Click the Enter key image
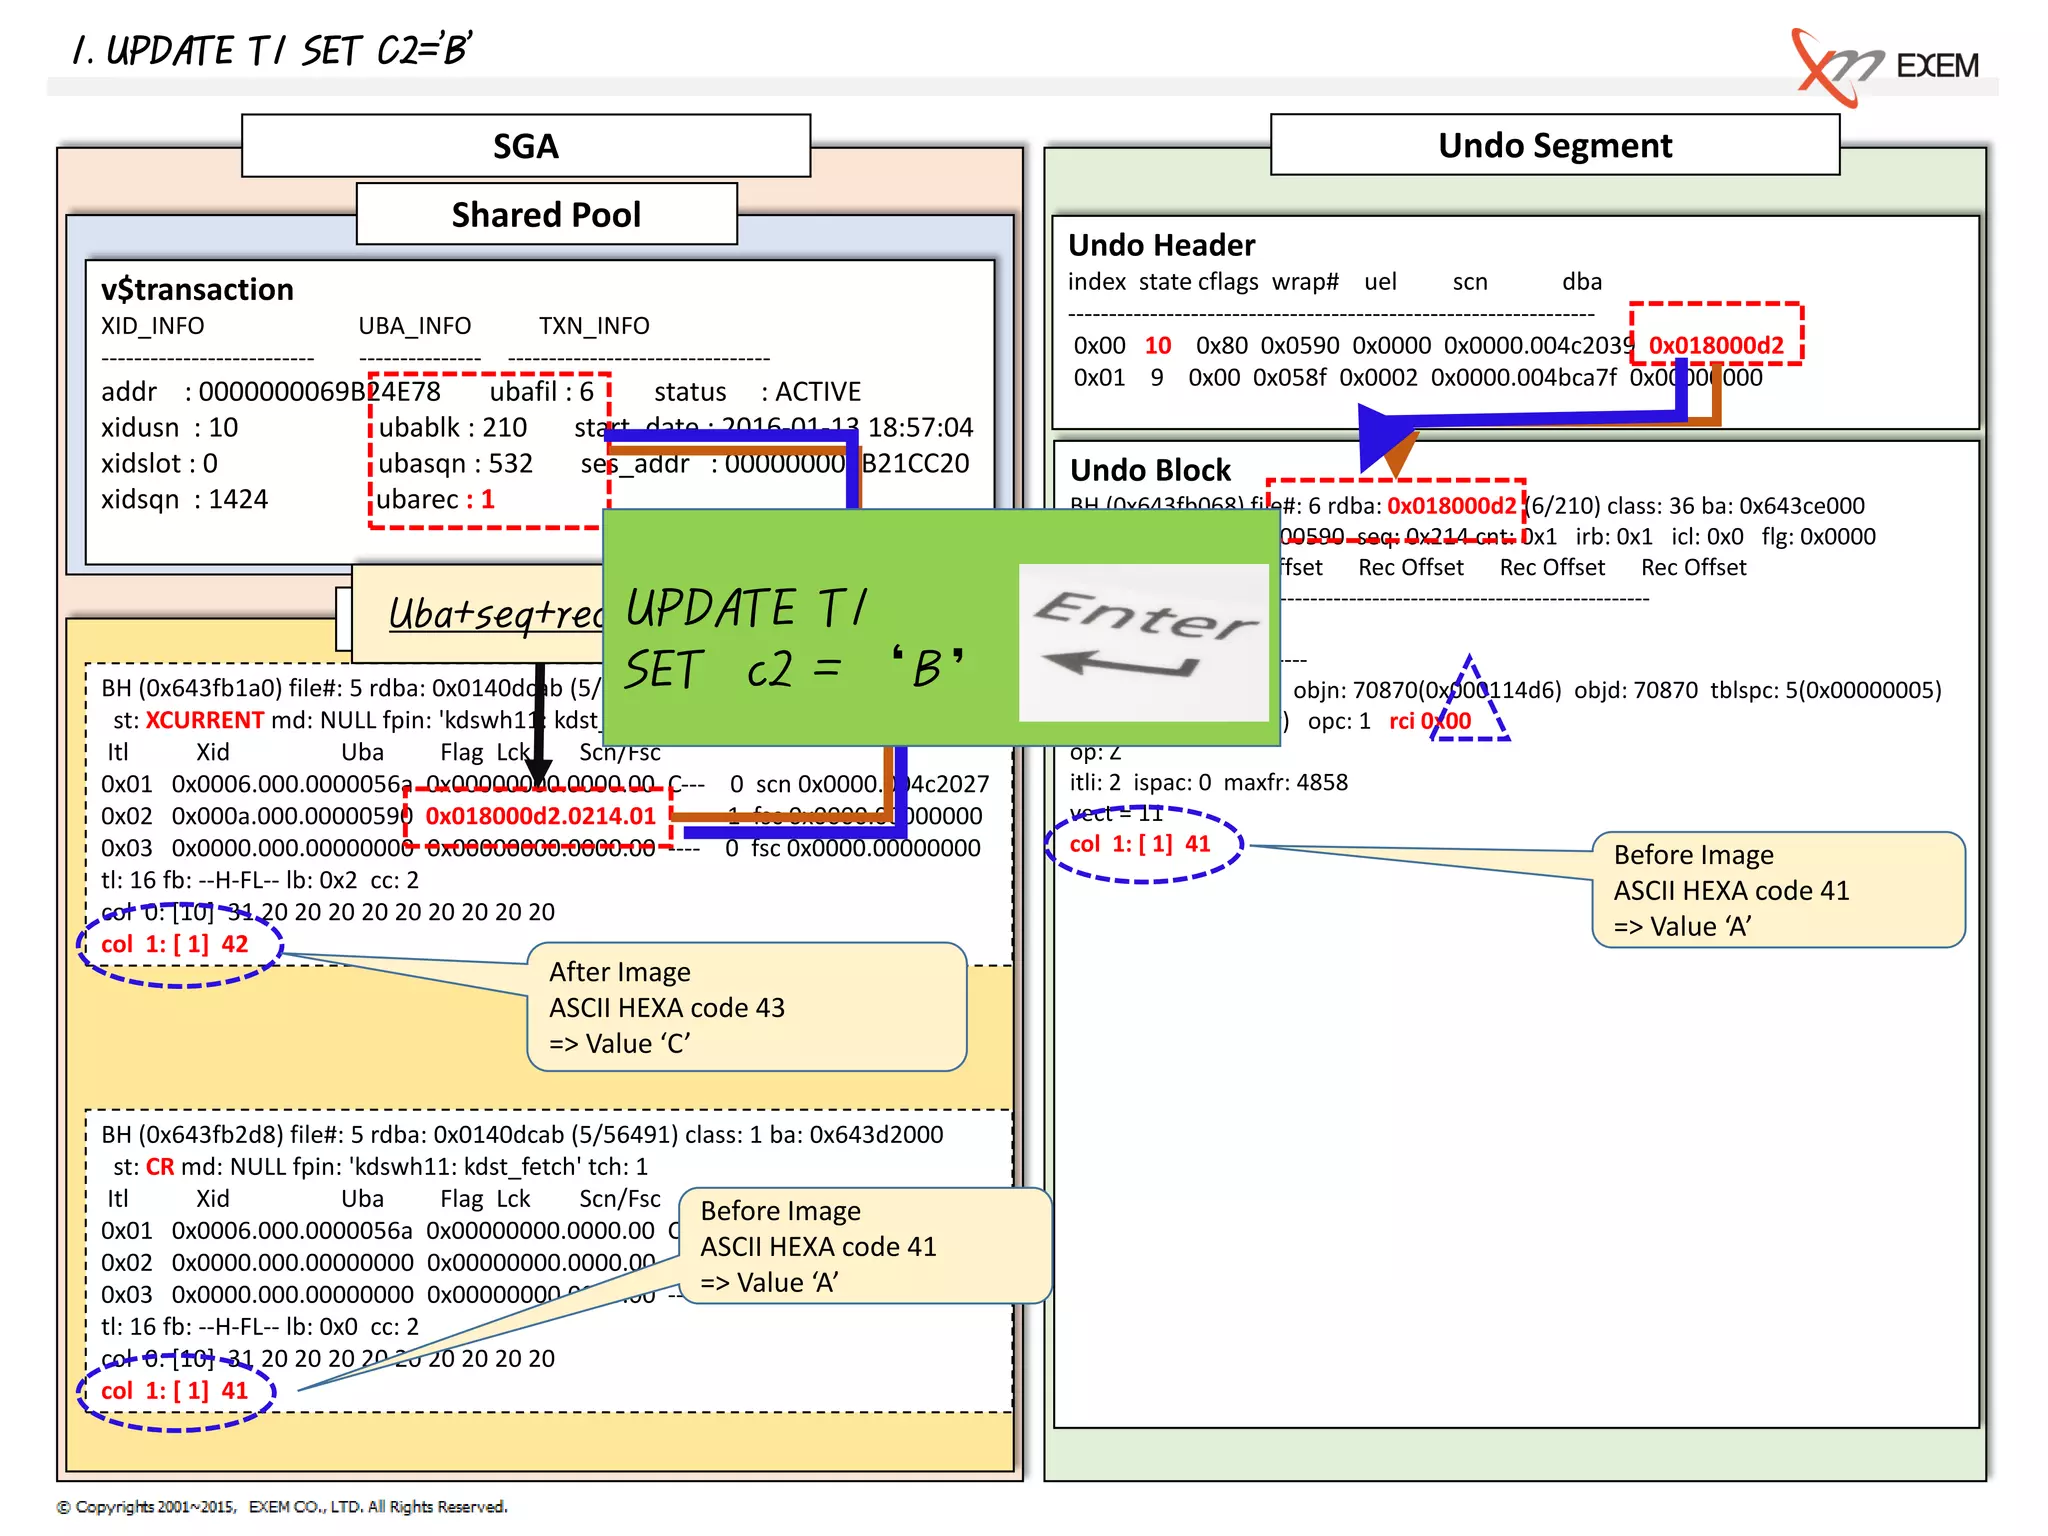Screen dimensions: 2048x1536 point(1143,641)
